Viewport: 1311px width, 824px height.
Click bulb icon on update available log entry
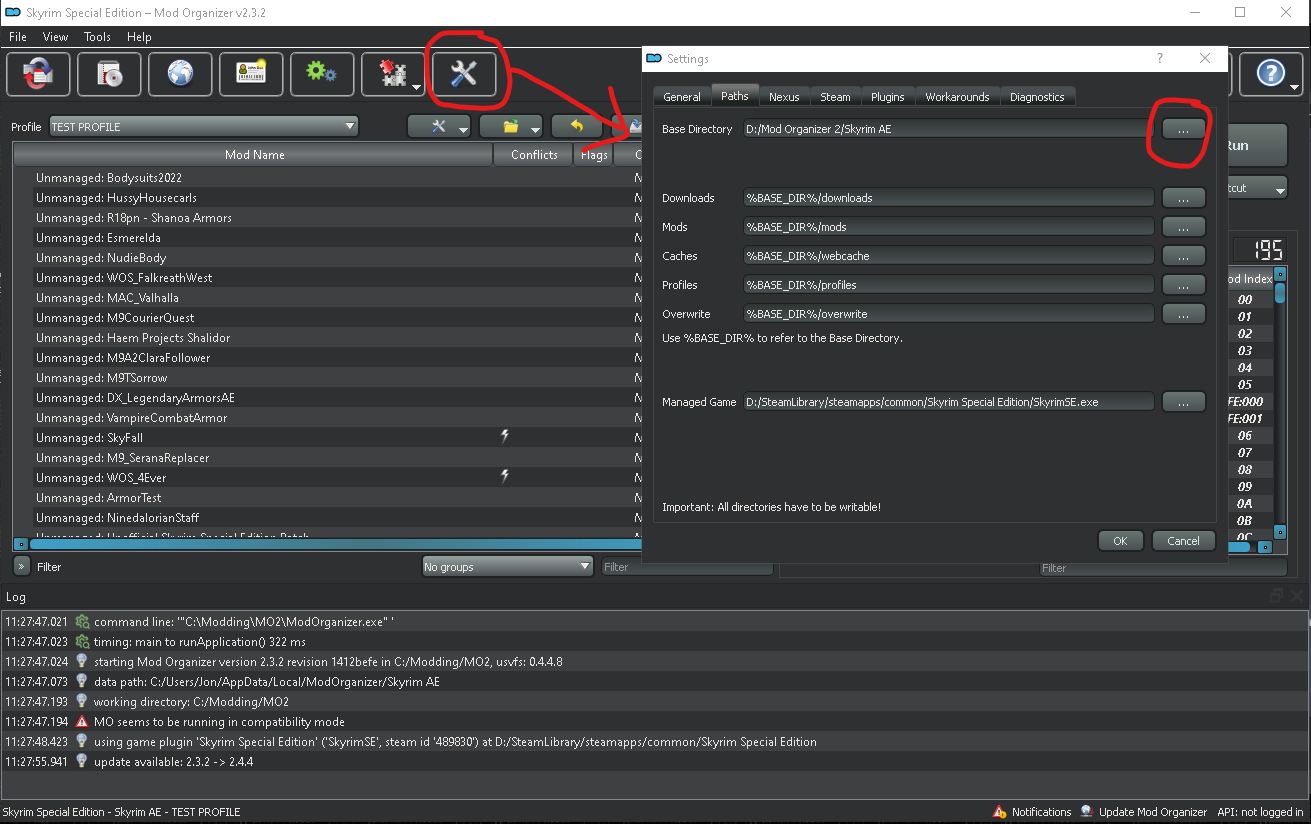tap(82, 762)
